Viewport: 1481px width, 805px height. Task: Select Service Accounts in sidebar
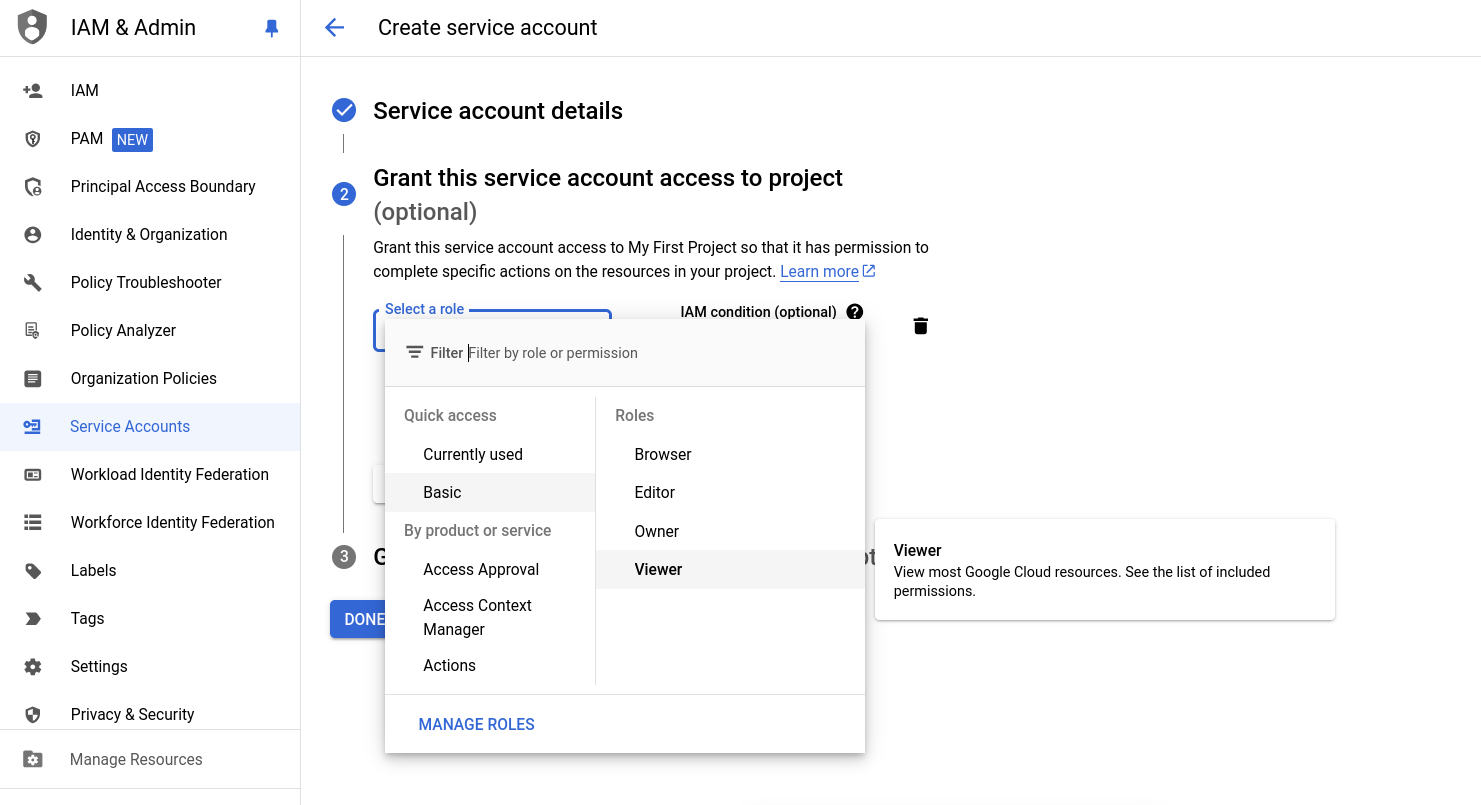point(150,427)
